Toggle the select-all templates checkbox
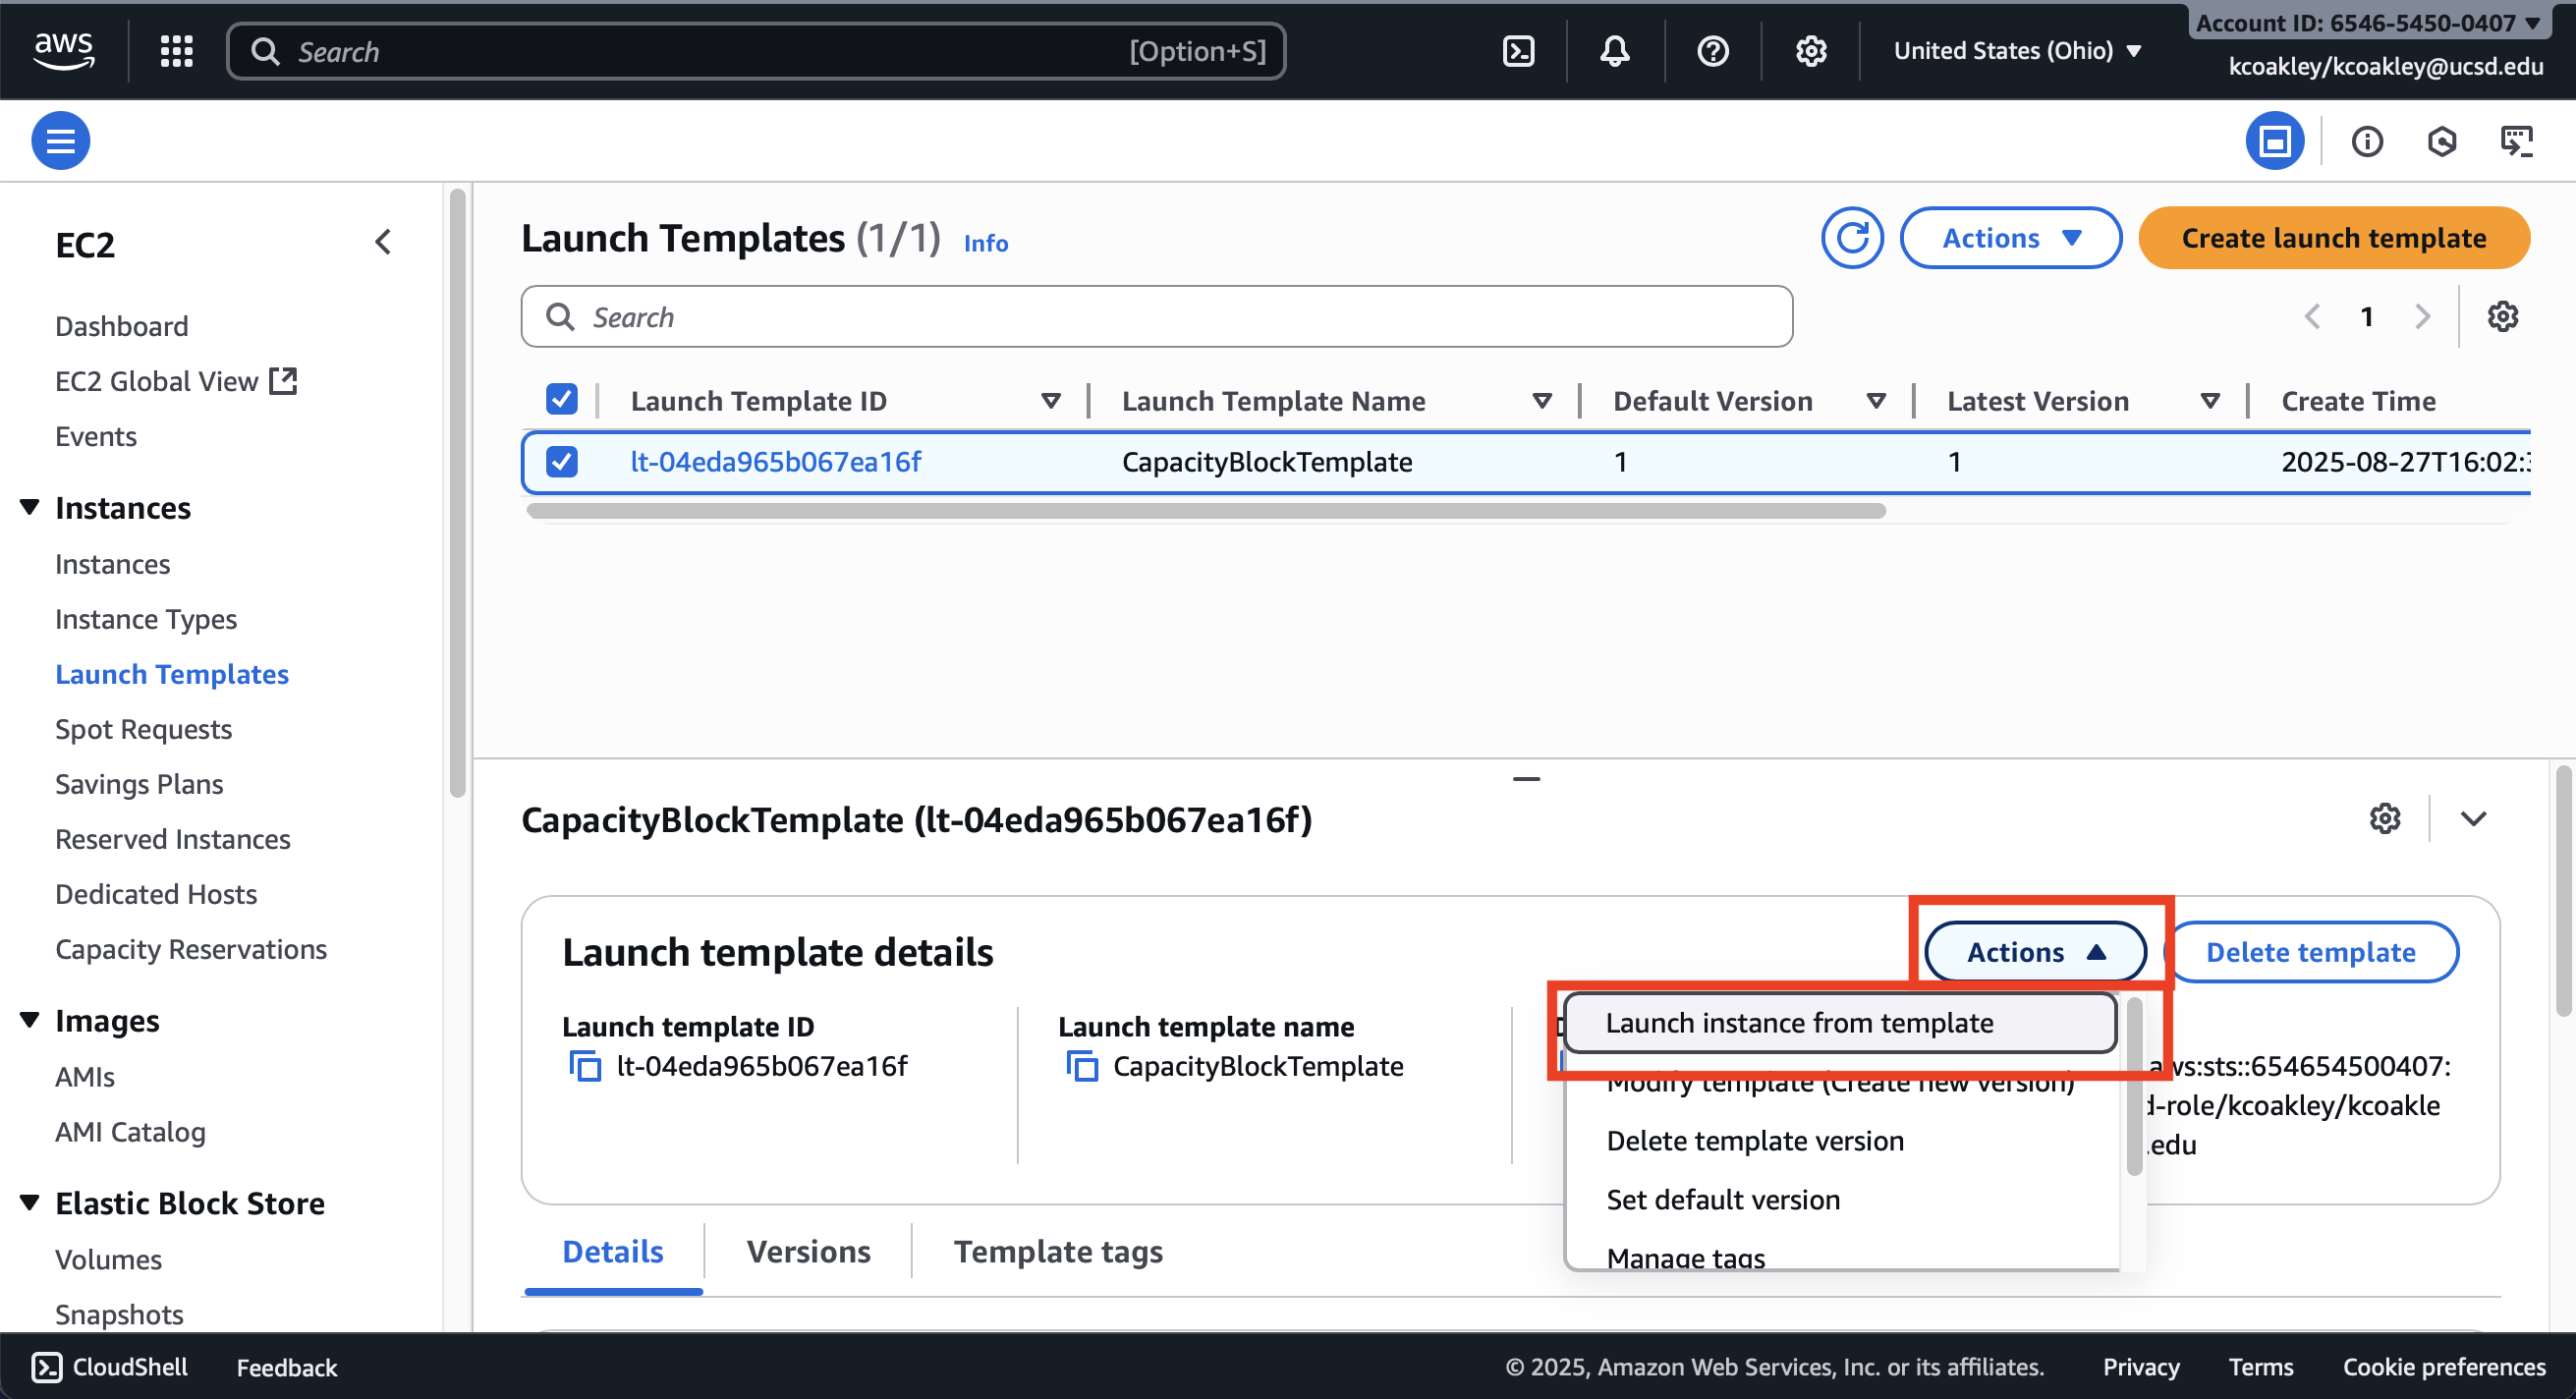The image size is (2576, 1399). [562, 400]
